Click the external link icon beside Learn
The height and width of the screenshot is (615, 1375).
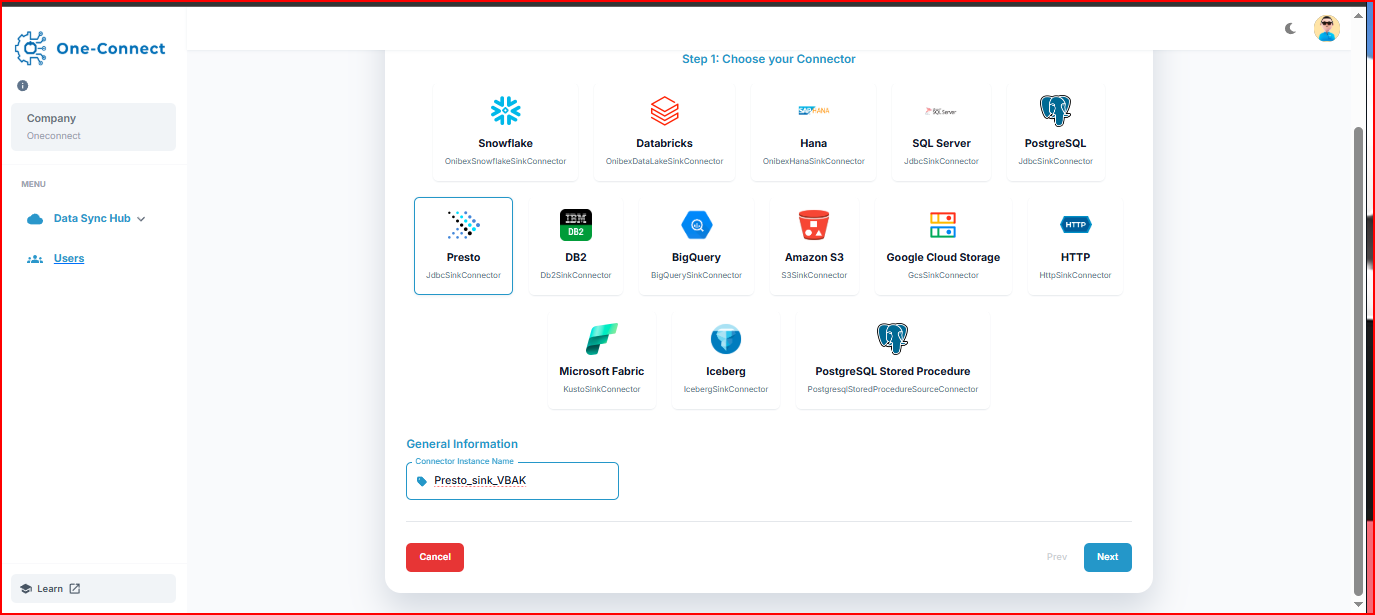(x=74, y=589)
